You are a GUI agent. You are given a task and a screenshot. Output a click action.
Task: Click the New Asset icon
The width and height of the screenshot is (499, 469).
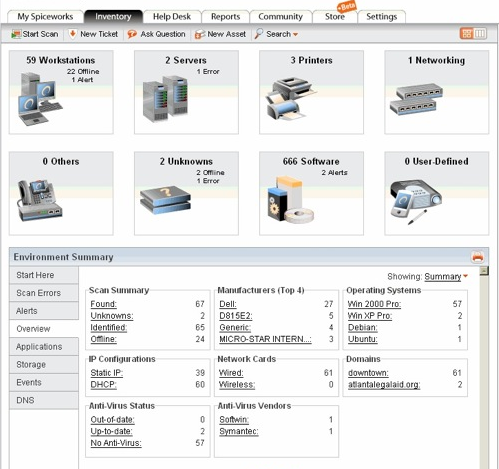tap(200, 34)
